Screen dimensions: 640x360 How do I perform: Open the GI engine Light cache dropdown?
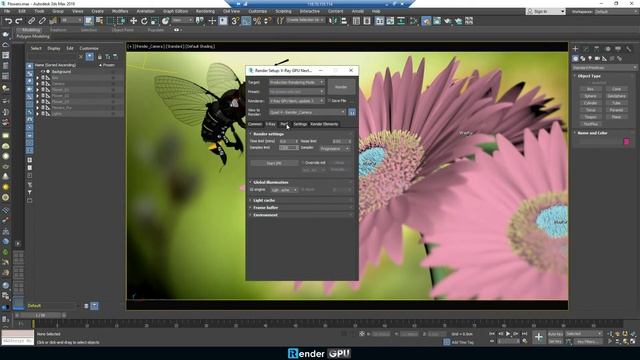tap(284, 190)
